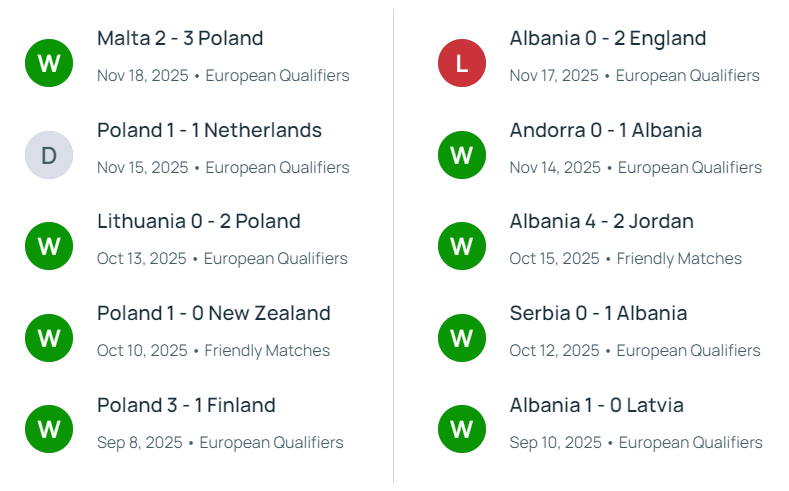Image resolution: width=789 pixels, height=491 pixels.
Task: Open the Poland 1 - 1 Netherlands match
Action: (x=209, y=131)
